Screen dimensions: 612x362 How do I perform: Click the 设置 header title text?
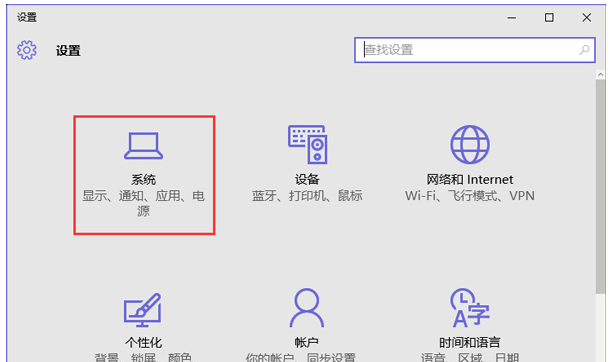(68, 50)
